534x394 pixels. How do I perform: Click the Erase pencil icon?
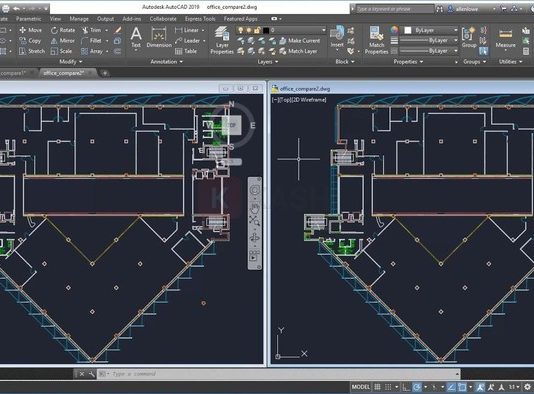click(x=118, y=30)
